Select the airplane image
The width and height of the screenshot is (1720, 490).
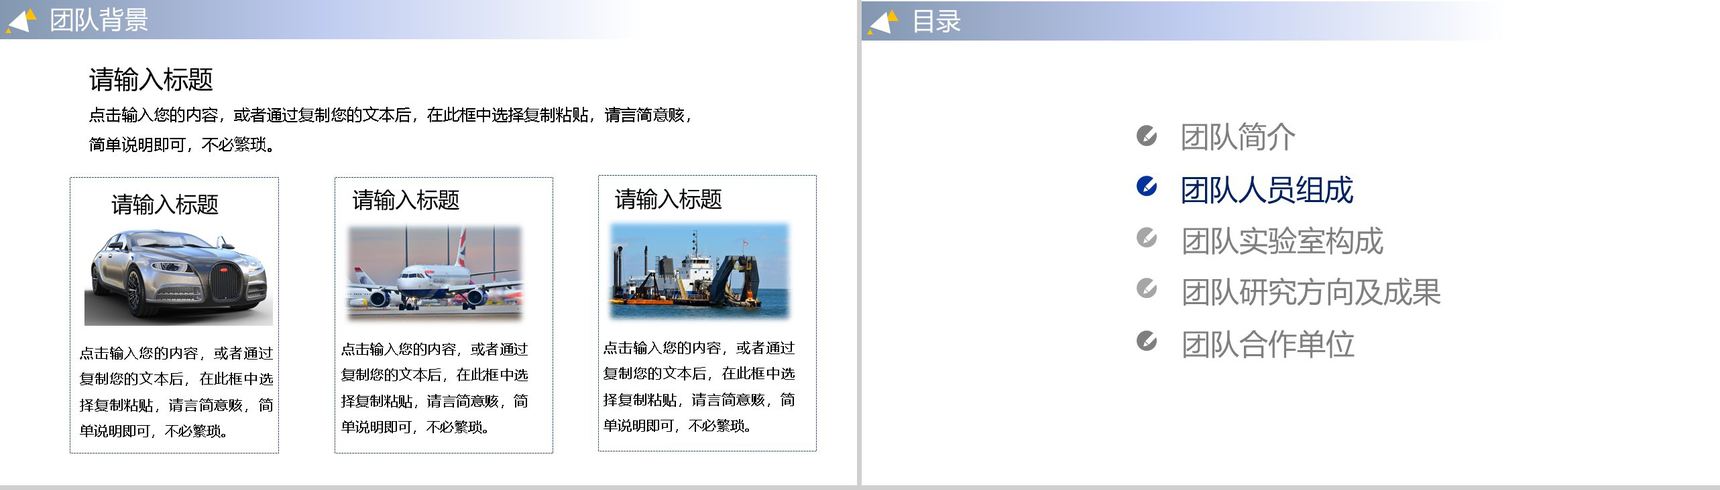(x=434, y=272)
